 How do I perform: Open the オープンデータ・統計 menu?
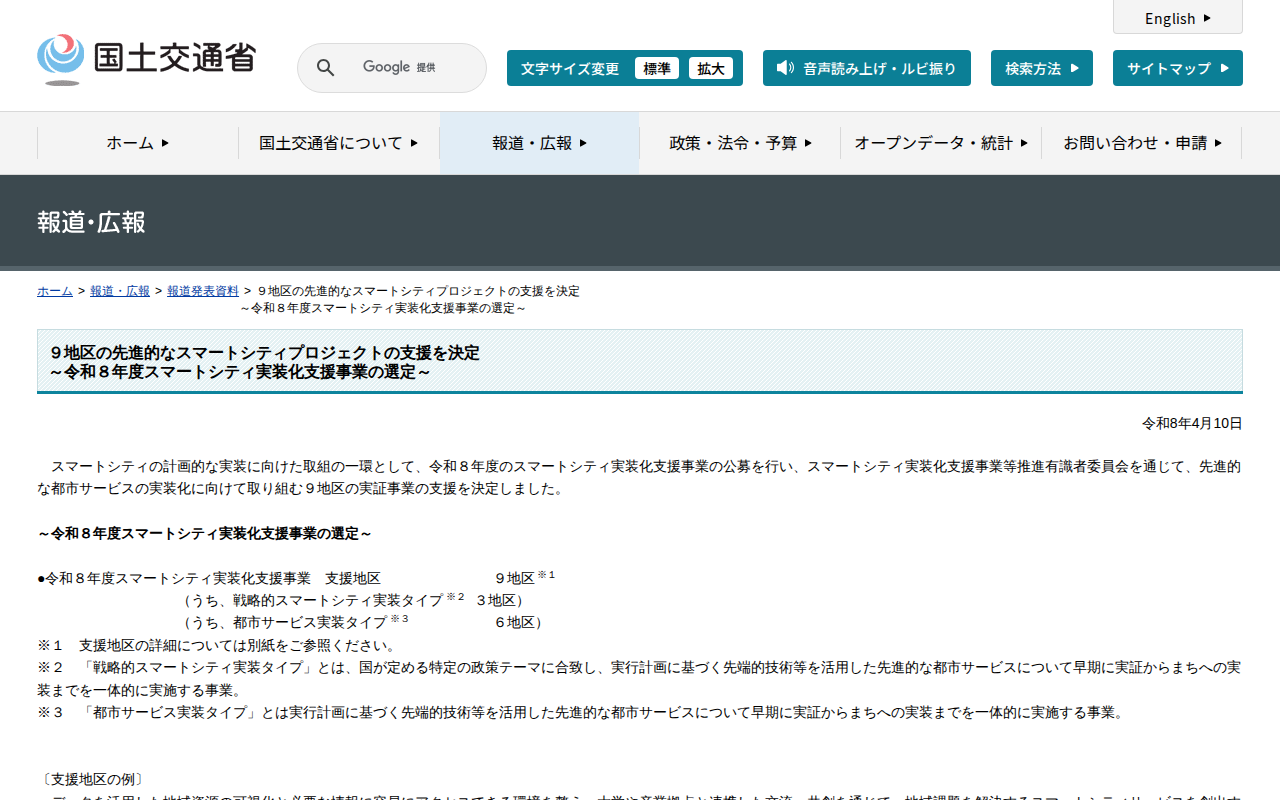coord(941,143)
